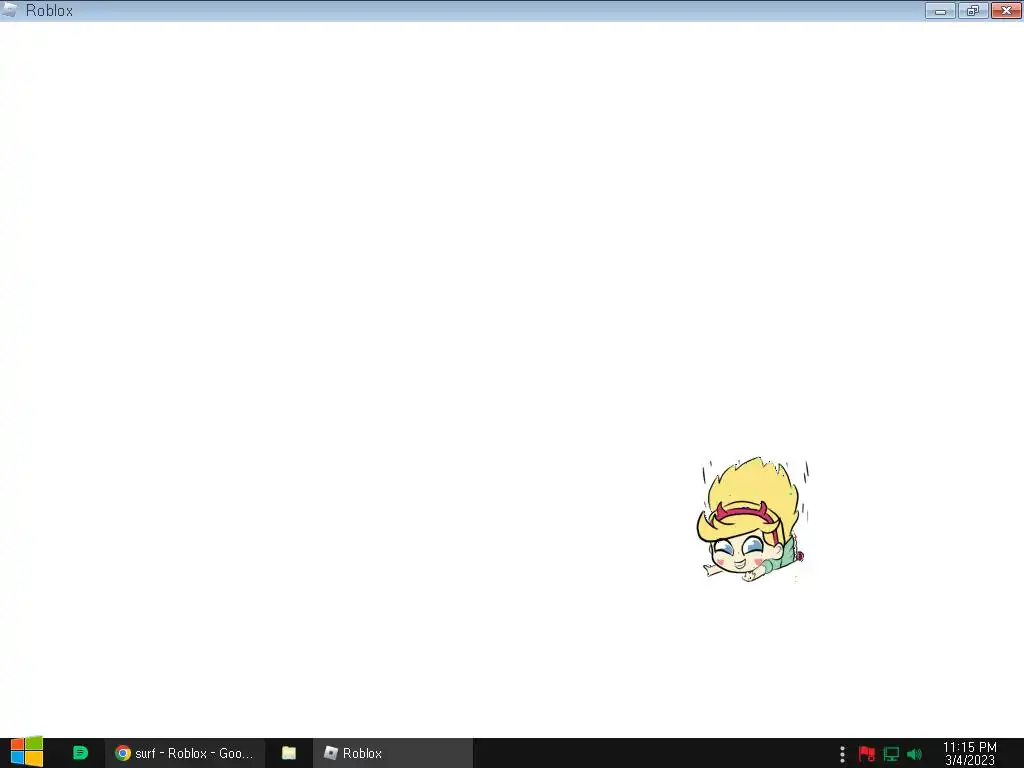Open File Explorer from the taskbar
The width and height of the screenshot is (1024, 768).
[x=289, y=753]
